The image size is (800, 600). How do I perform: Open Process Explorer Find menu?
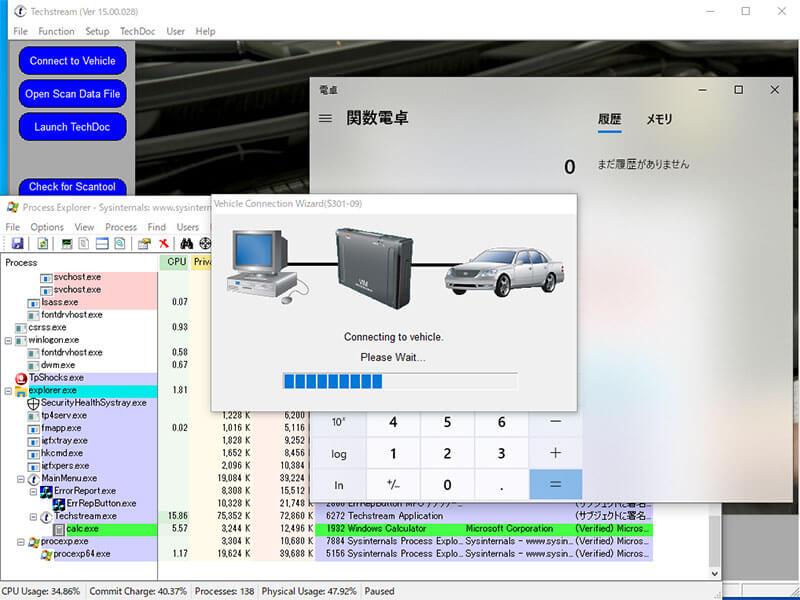click(157, 227)
